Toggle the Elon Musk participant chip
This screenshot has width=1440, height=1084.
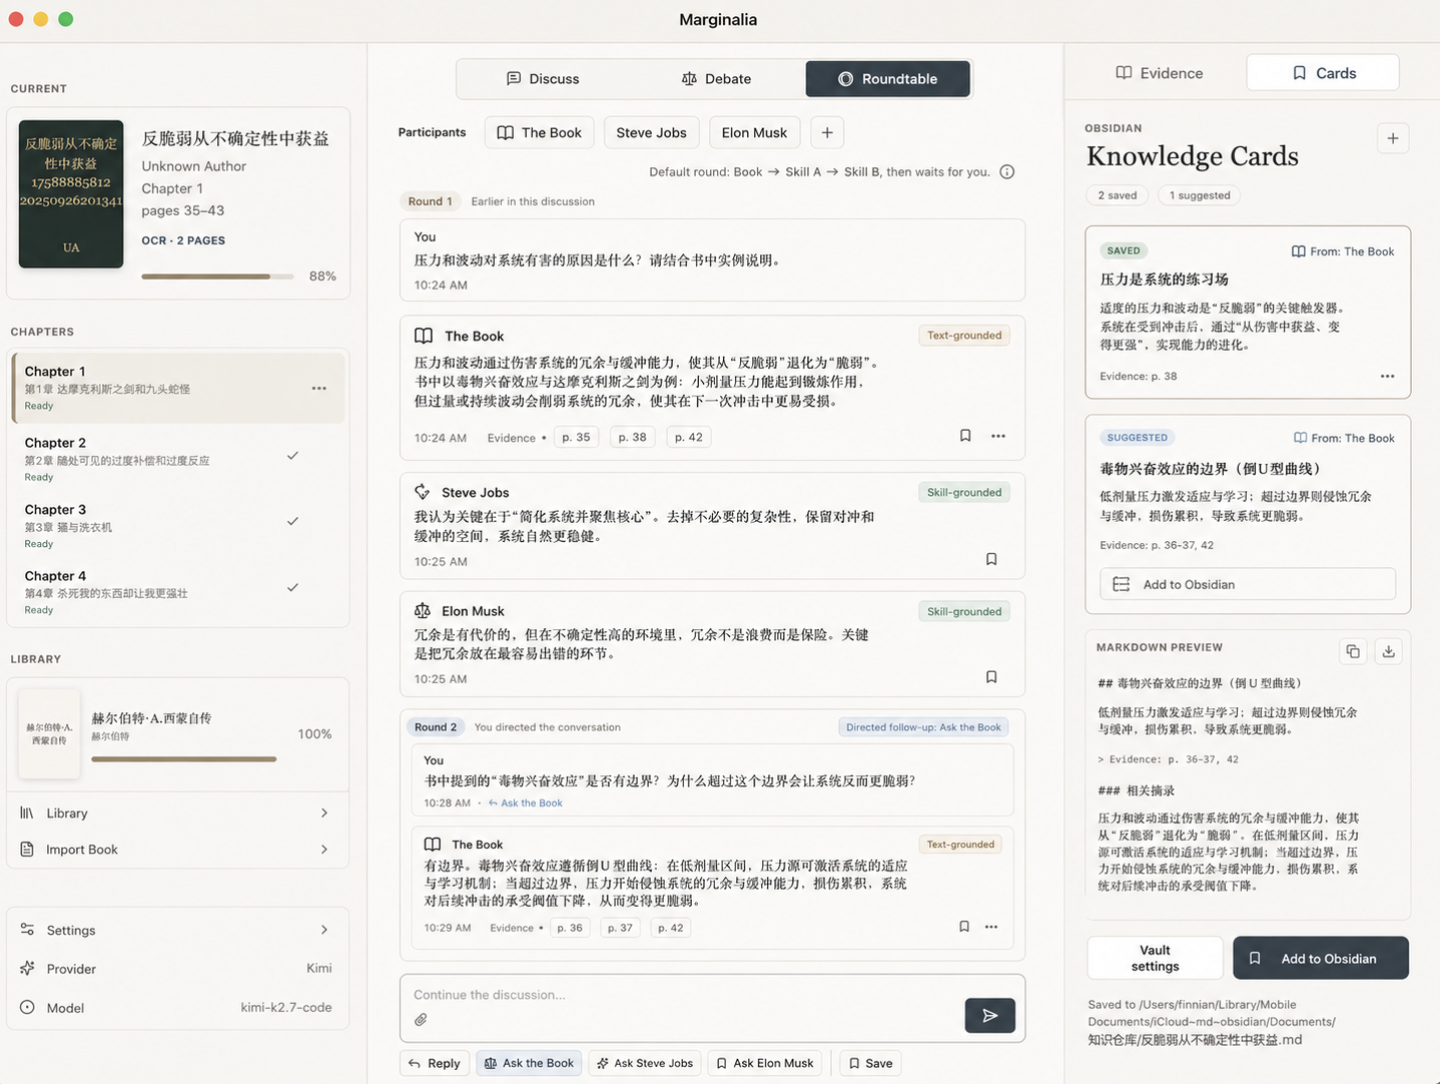754,132
